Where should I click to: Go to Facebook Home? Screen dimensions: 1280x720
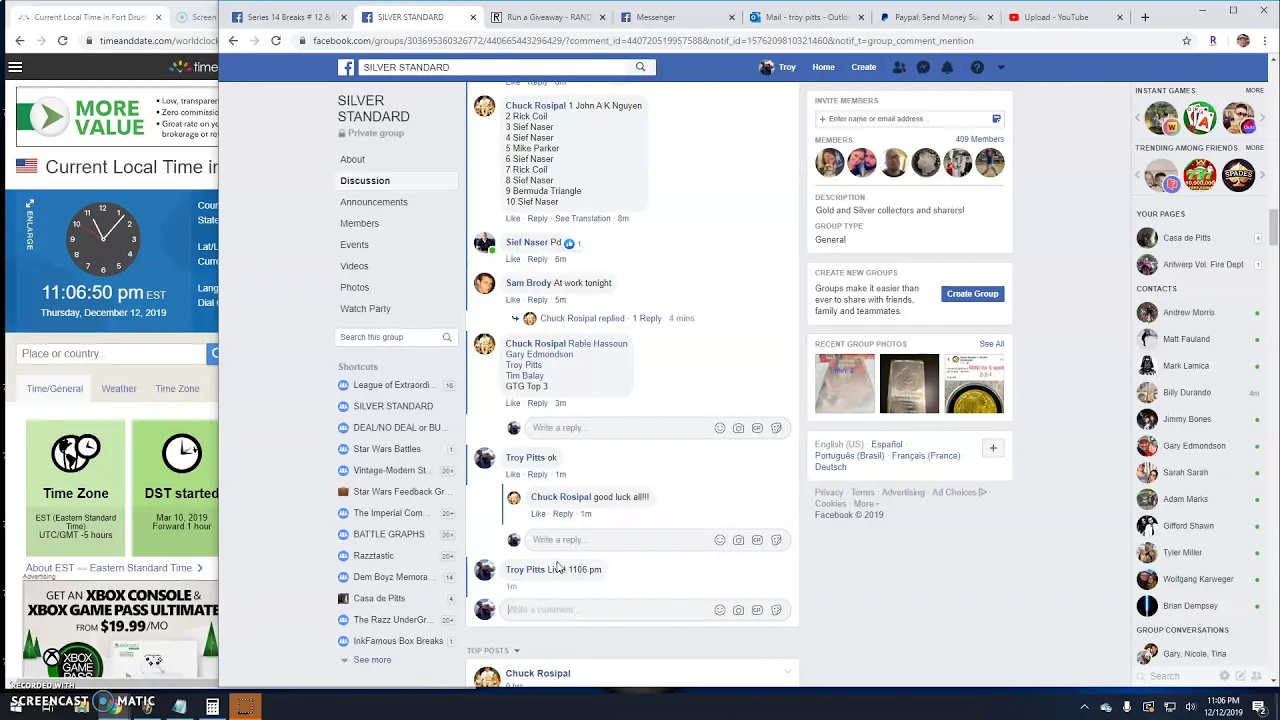tap(823, 67)
